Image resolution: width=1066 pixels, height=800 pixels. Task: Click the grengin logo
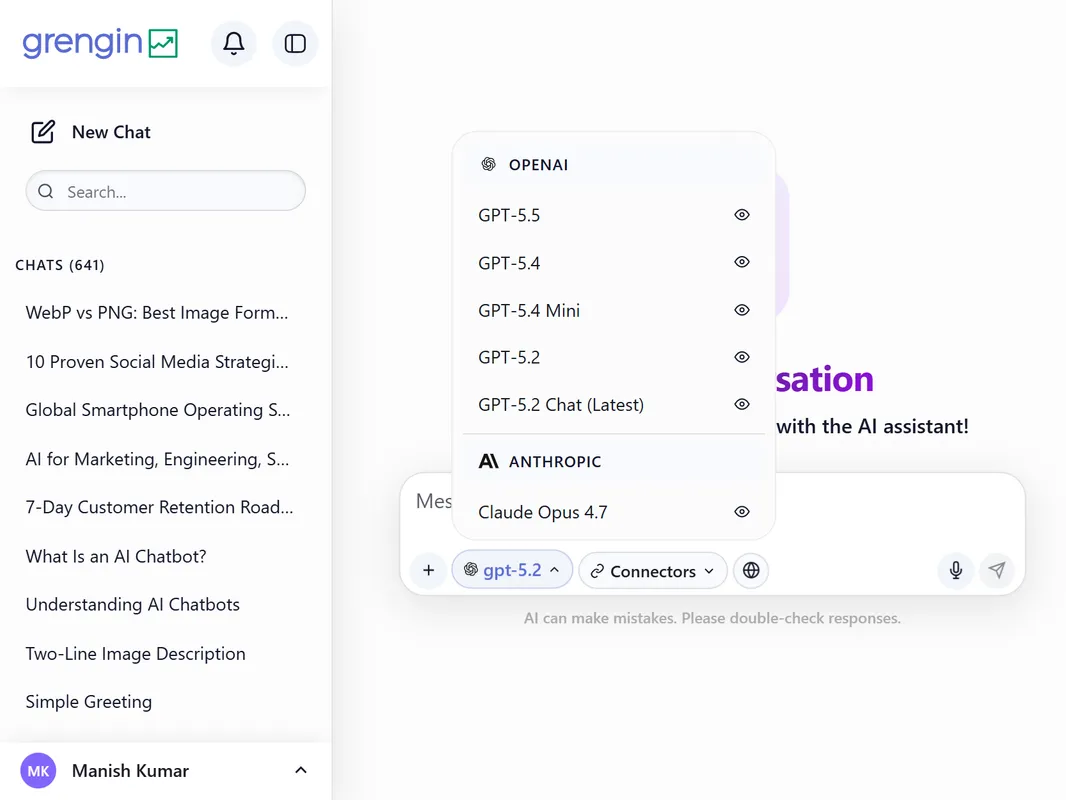pyautogui.click(x=100, y=44)
